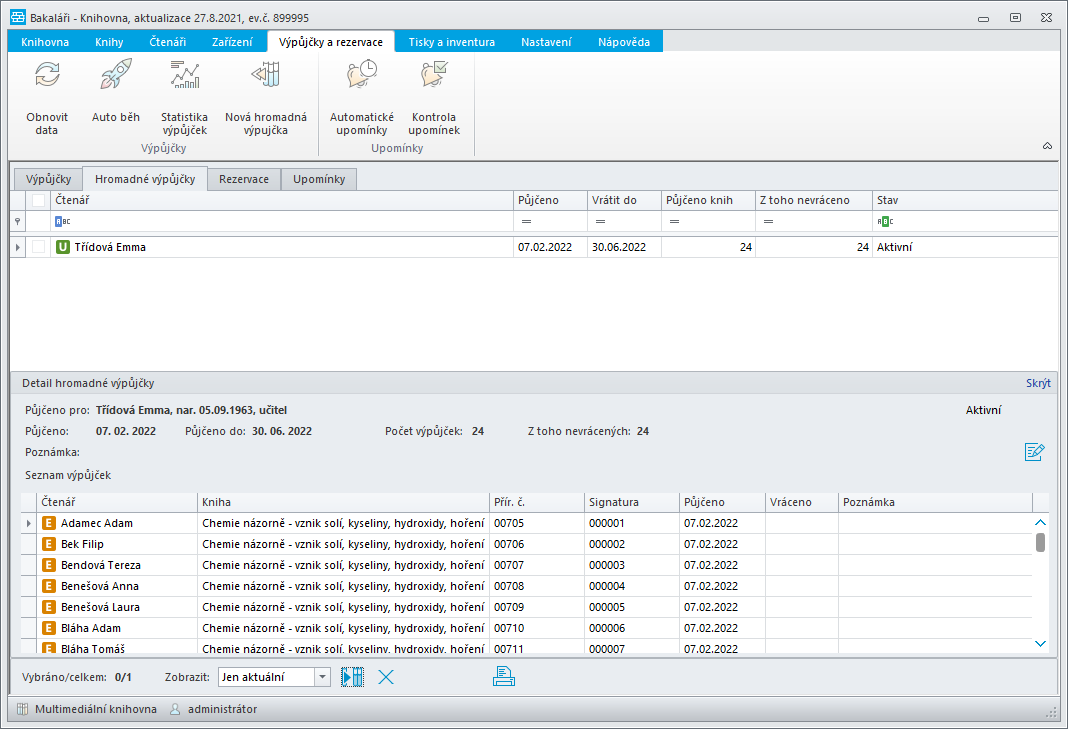Open Automatické upomínky bell icon

pos(362,74)
